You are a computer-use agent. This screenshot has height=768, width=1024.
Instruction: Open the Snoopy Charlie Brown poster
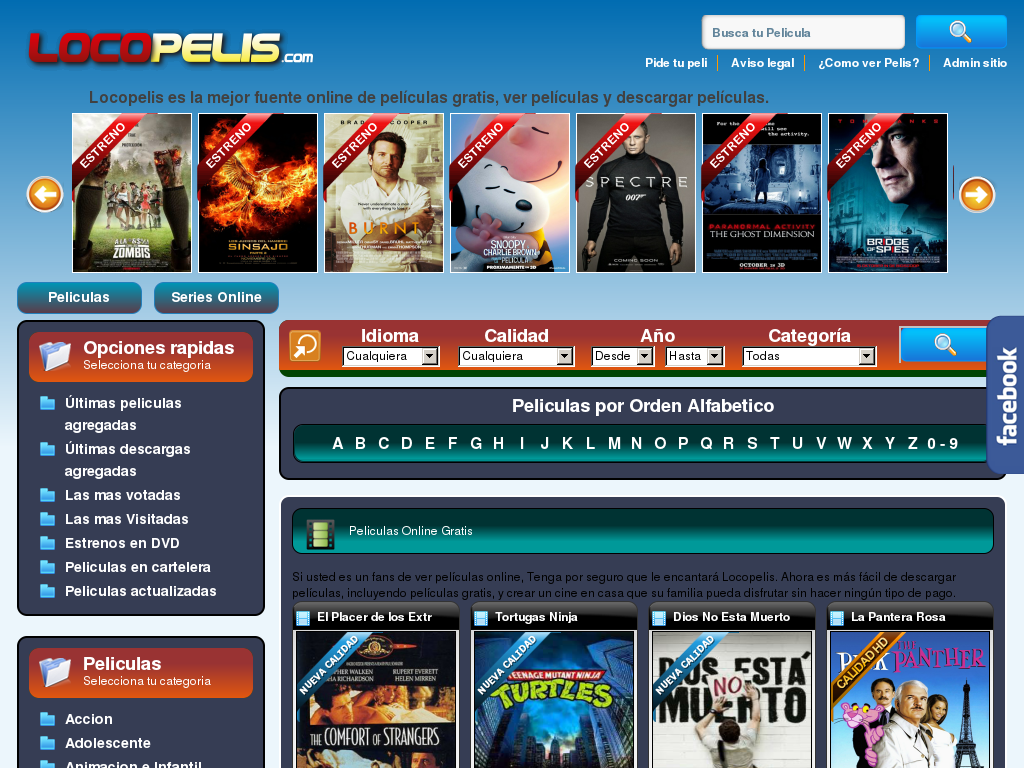tap(510, 193)
